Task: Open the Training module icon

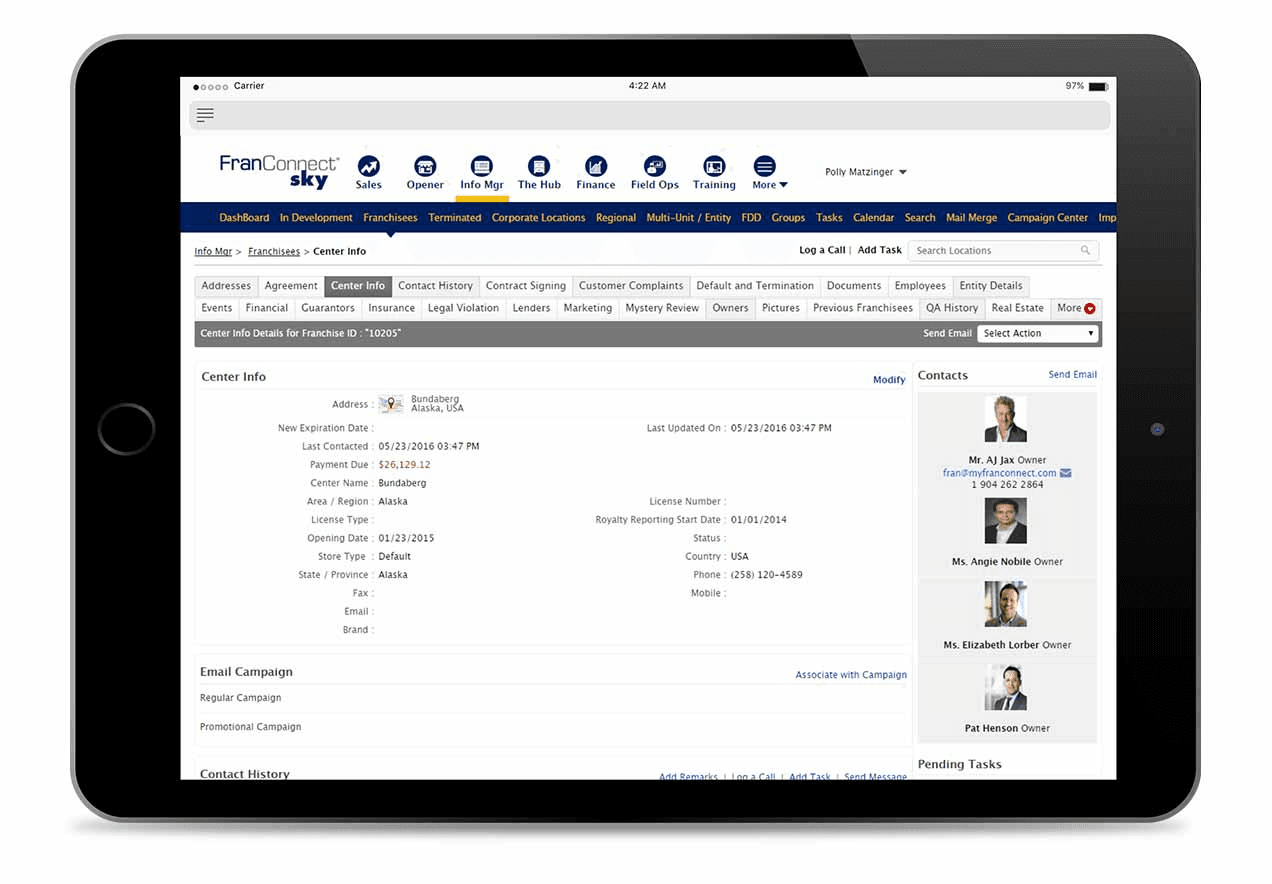Action: pos(714,167)
